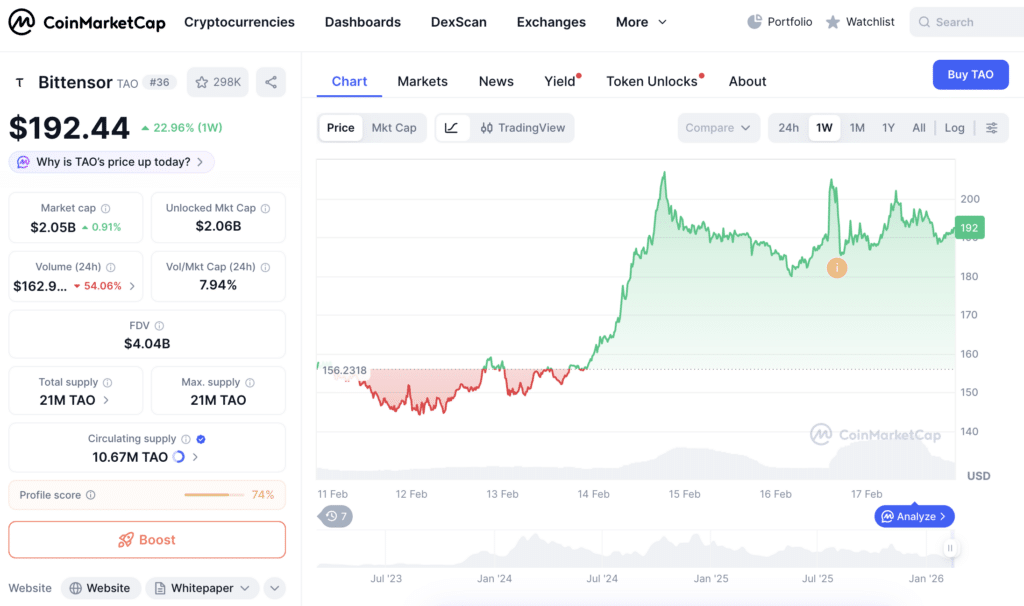Screen dimensions: 1024x606
Task: Click the Bittensor T token logo
Action: click(20, 82)
